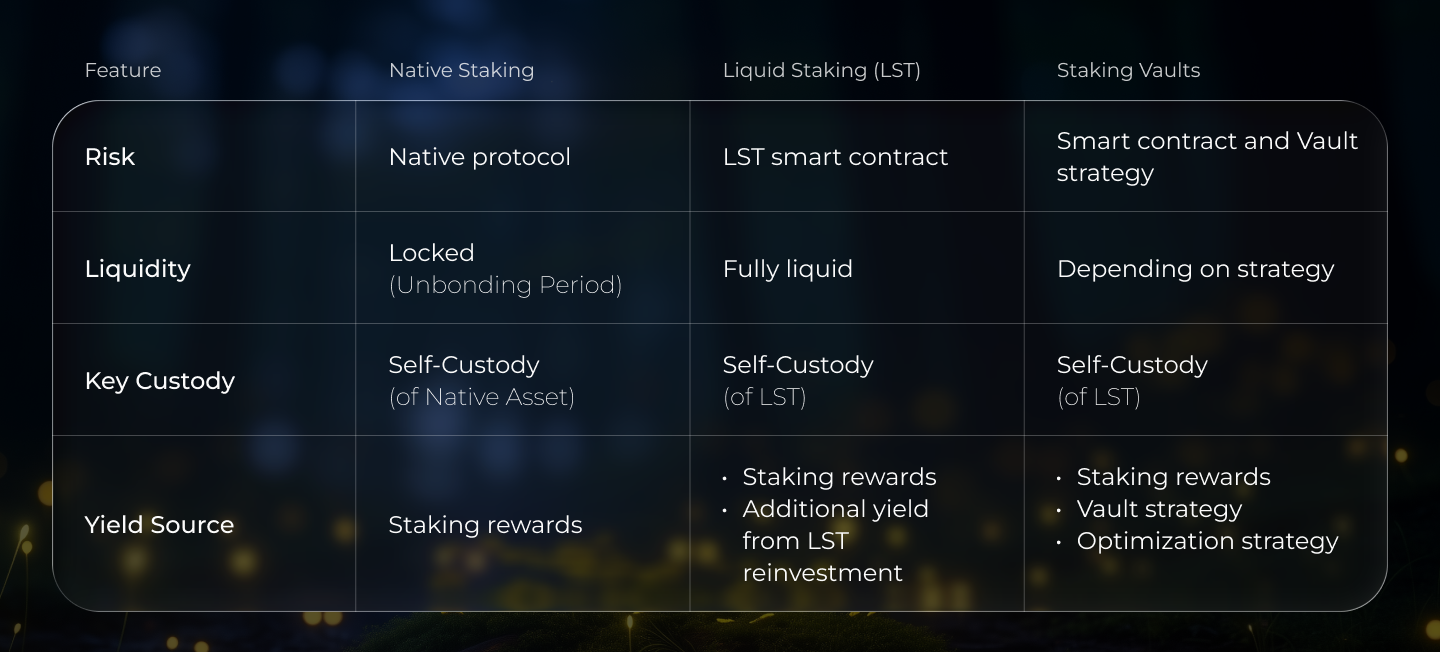The width and height of the screenshot is (1440, 652).
Task: Click "Additional yield from LST reinvestment" bullet
Action: [835, 541]
